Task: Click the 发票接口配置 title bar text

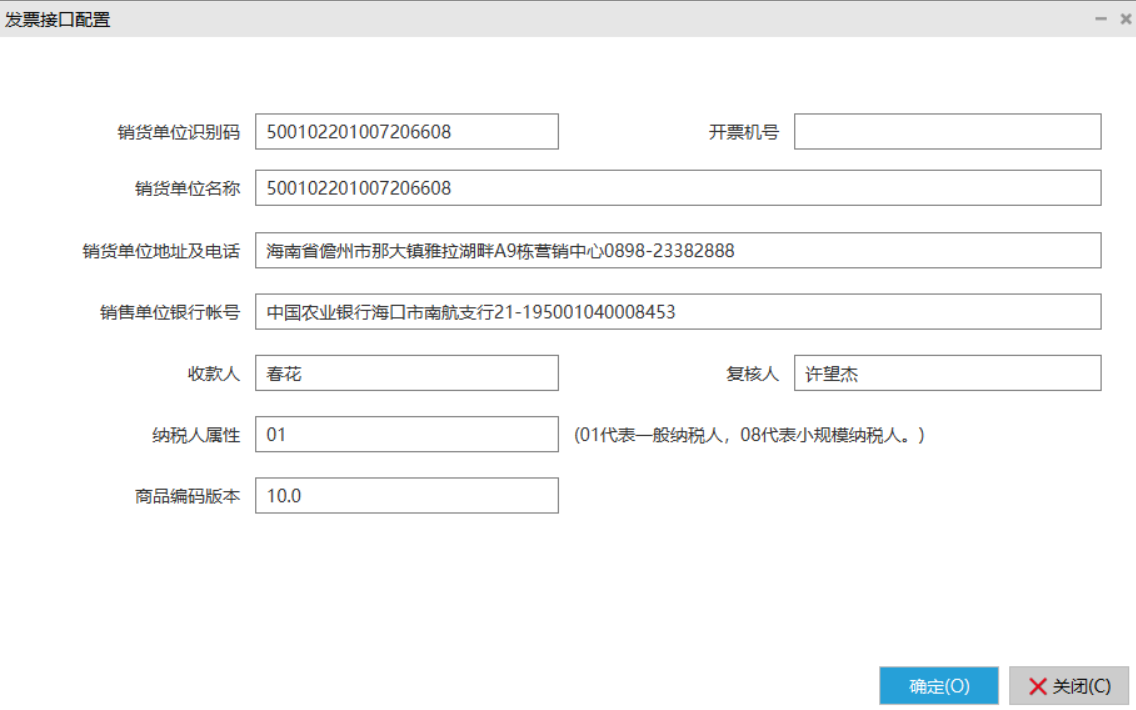Action: click(58, 19)
